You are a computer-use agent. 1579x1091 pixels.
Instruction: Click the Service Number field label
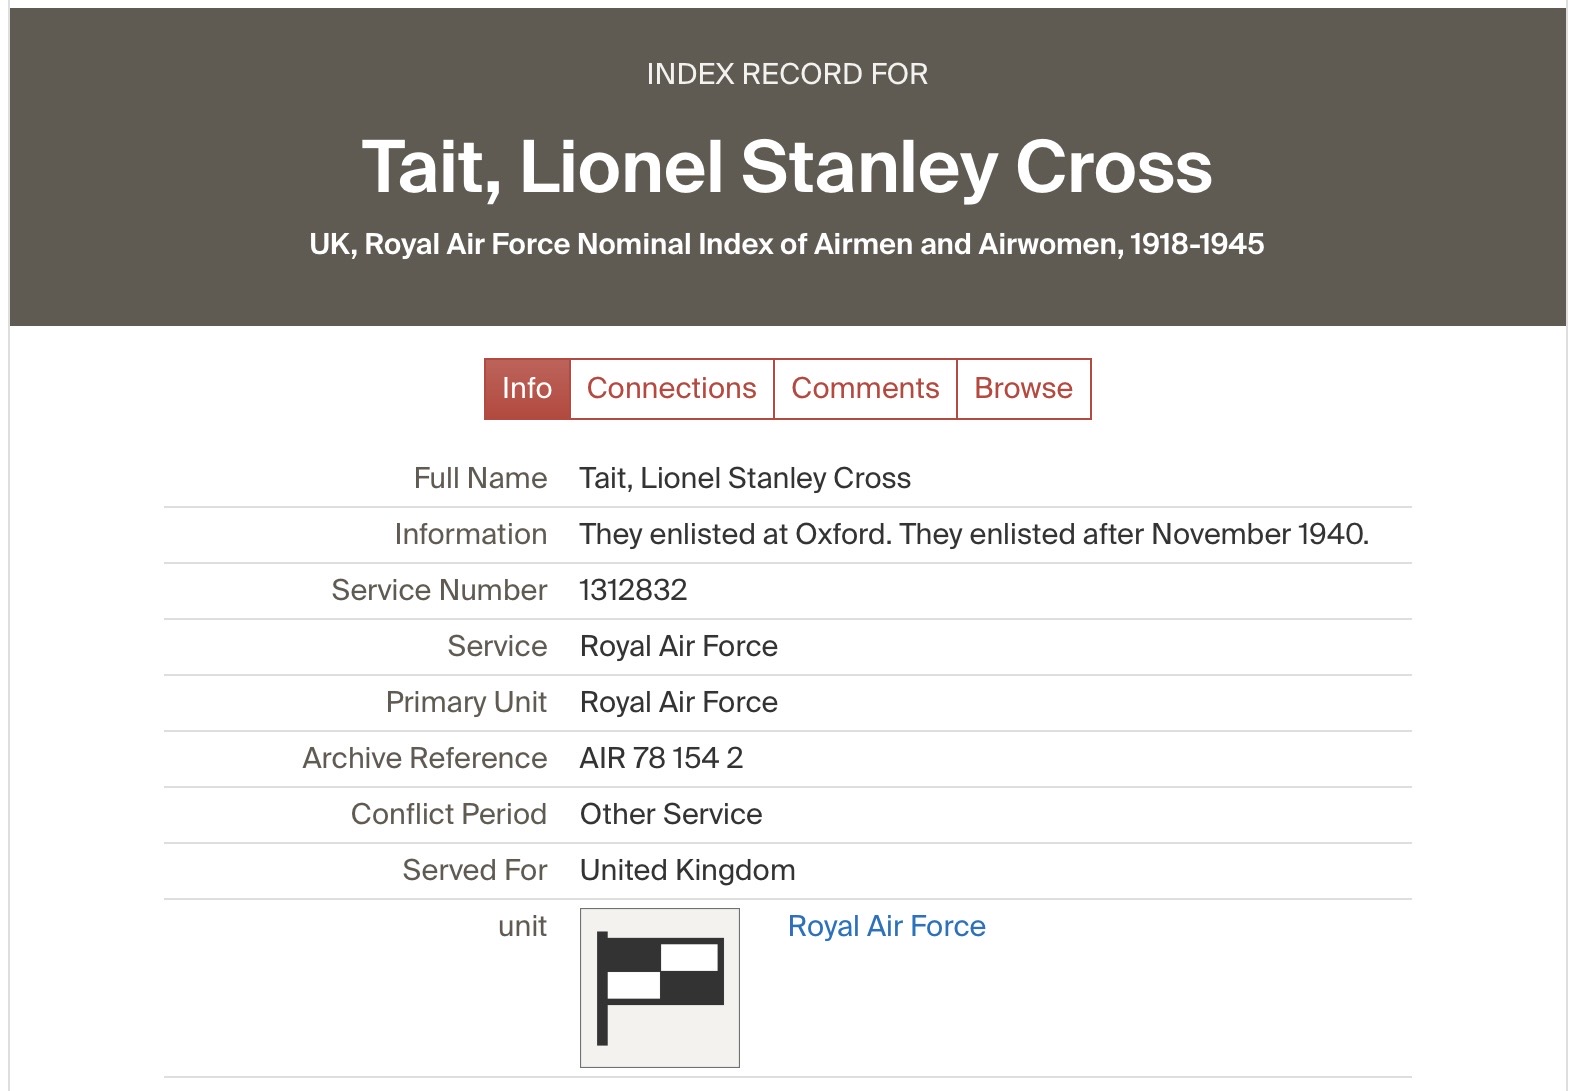click(439, 590)
